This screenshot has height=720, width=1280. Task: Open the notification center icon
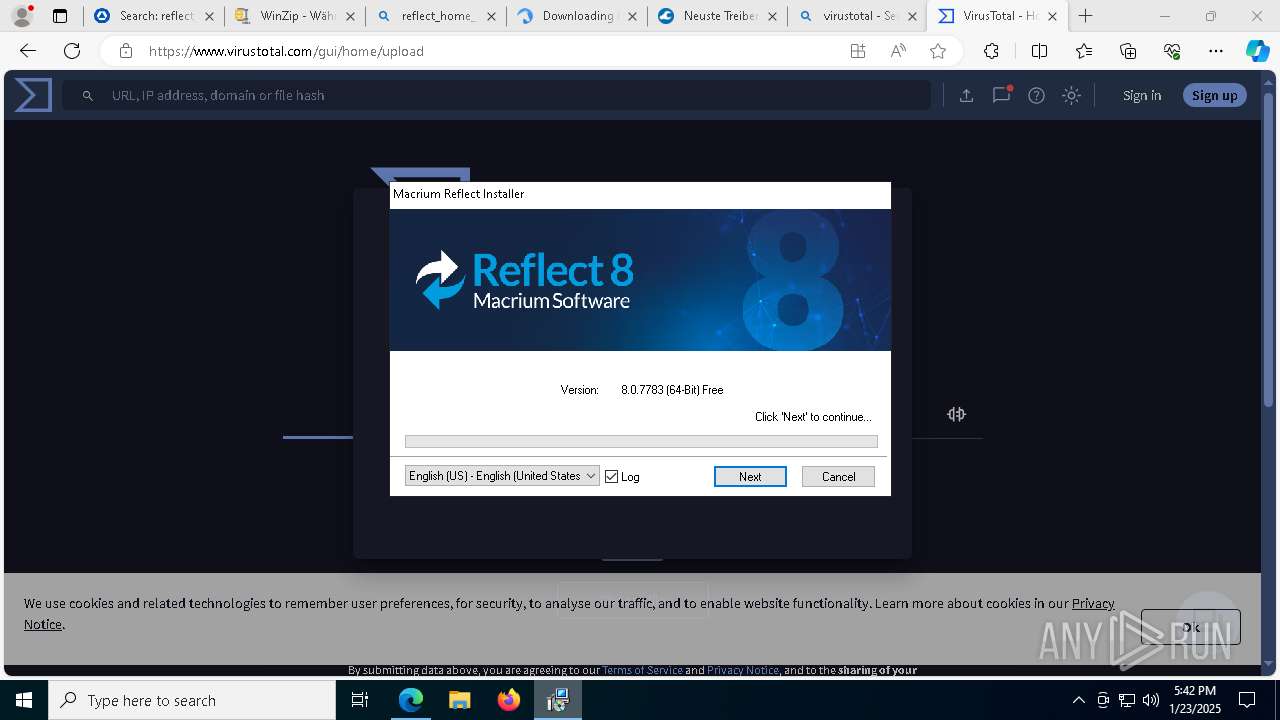coord(1247,700)
